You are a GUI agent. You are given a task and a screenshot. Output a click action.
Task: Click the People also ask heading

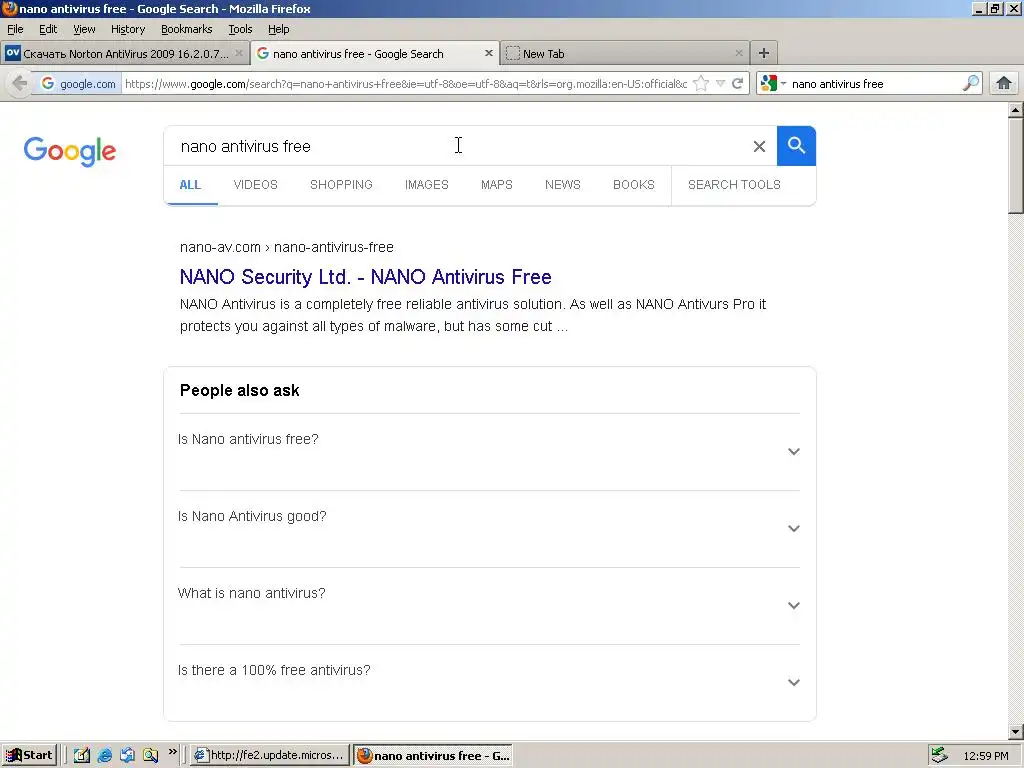[x=240, y=390]
